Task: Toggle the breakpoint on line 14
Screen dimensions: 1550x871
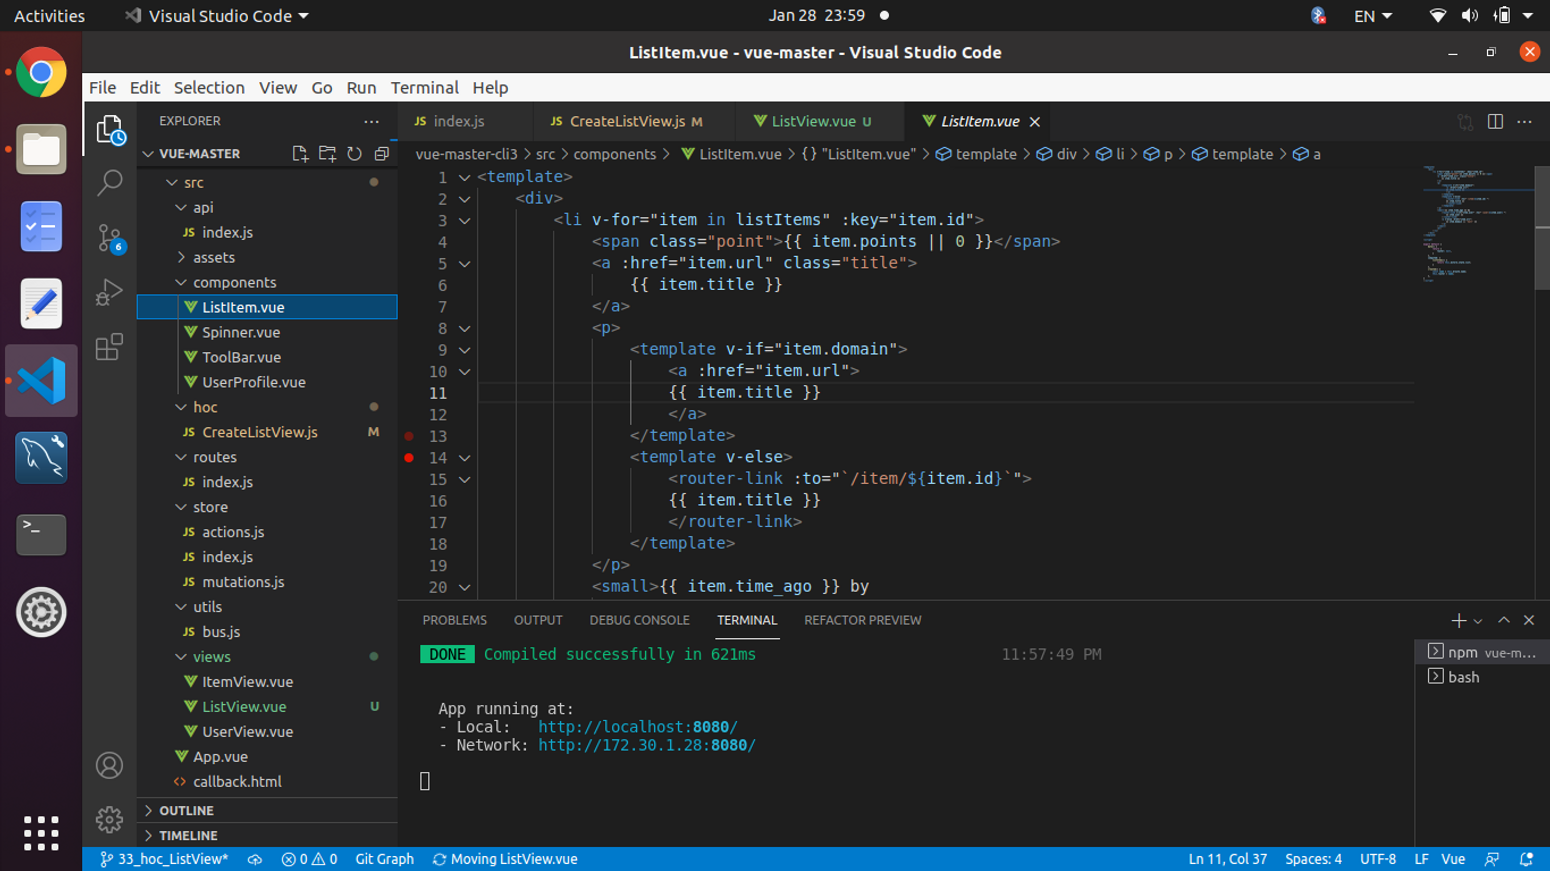Action: [409, 458]
